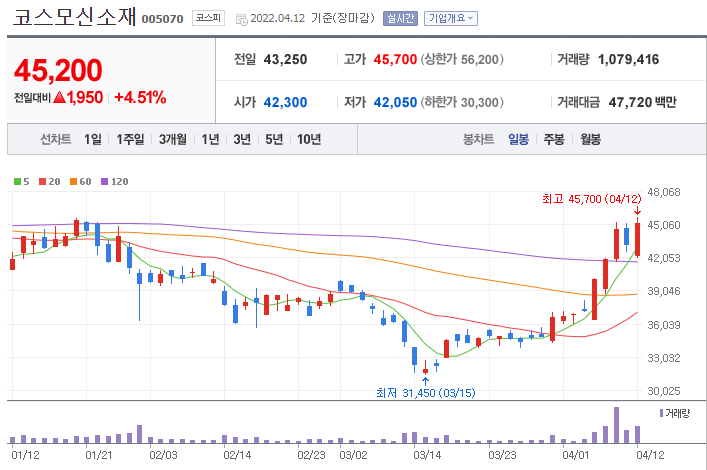Image resolution: width=707 pixels, height=470 pixels.
Task: Select the 3년 line chart tab
Action: (x=242, y=139)
